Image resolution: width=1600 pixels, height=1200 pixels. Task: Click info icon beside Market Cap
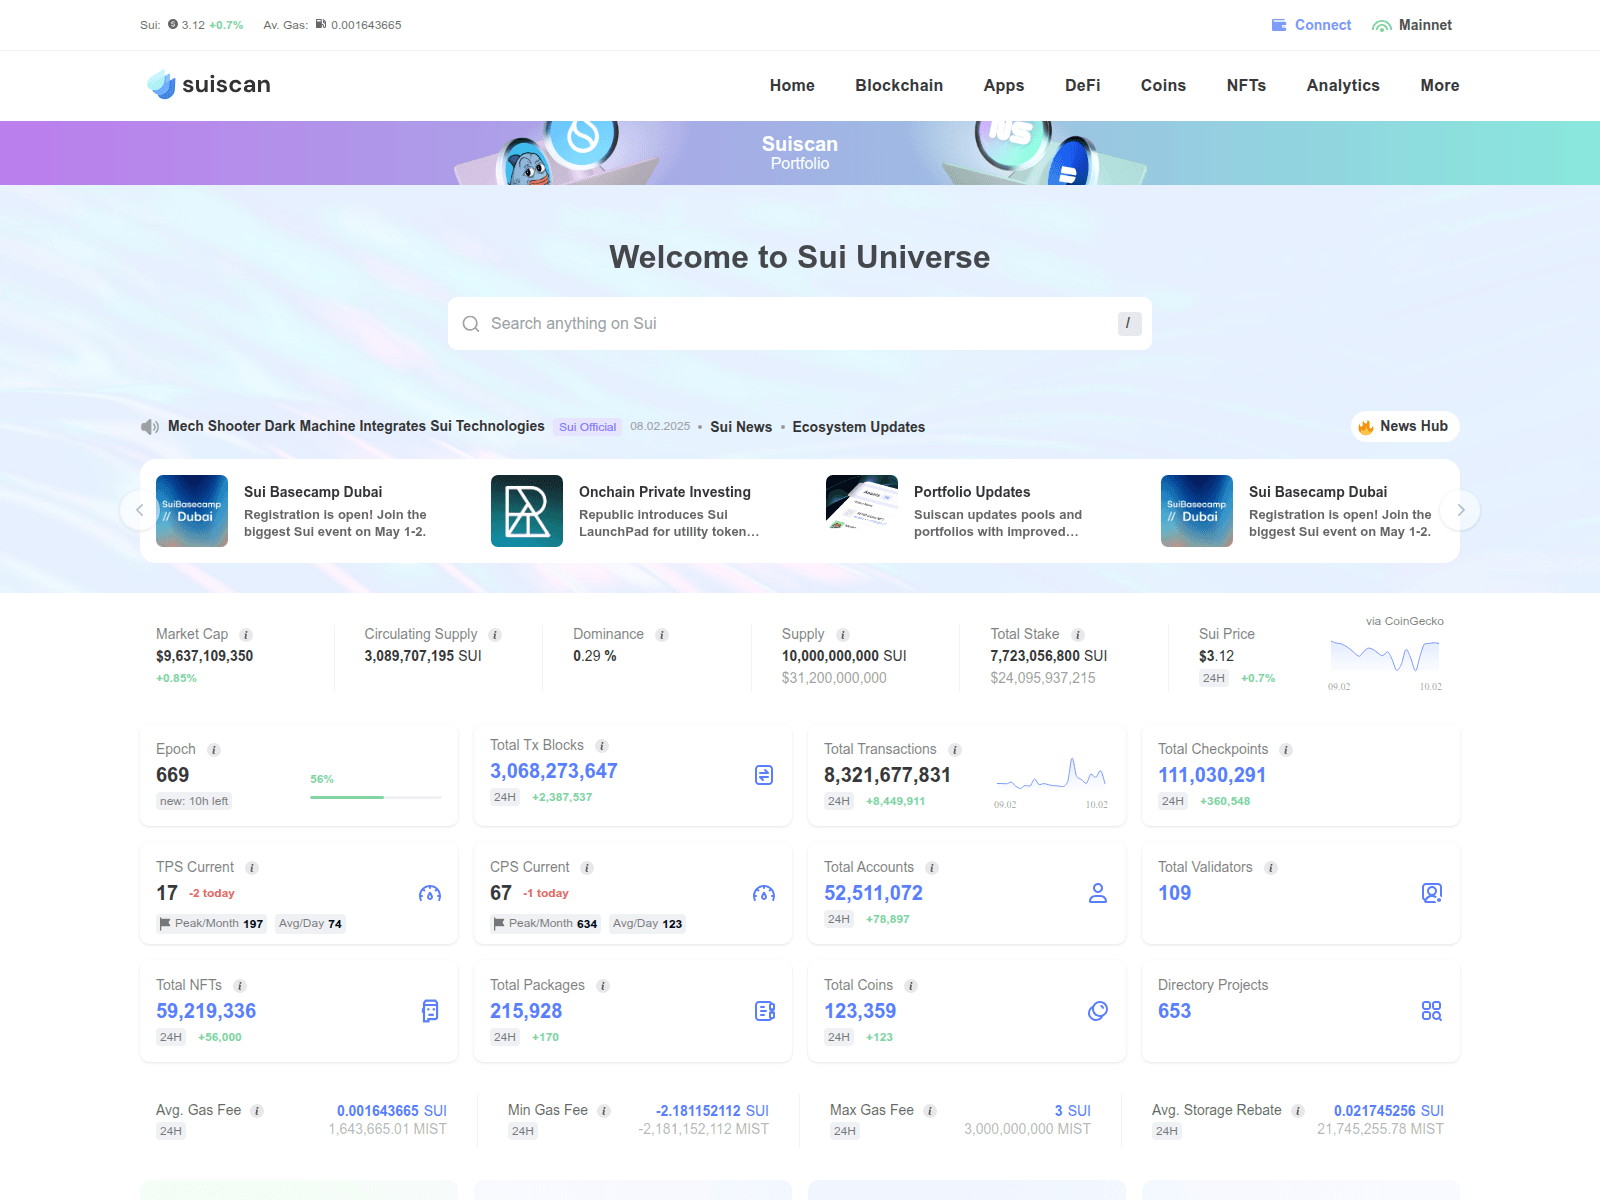[x=246, y=635]
